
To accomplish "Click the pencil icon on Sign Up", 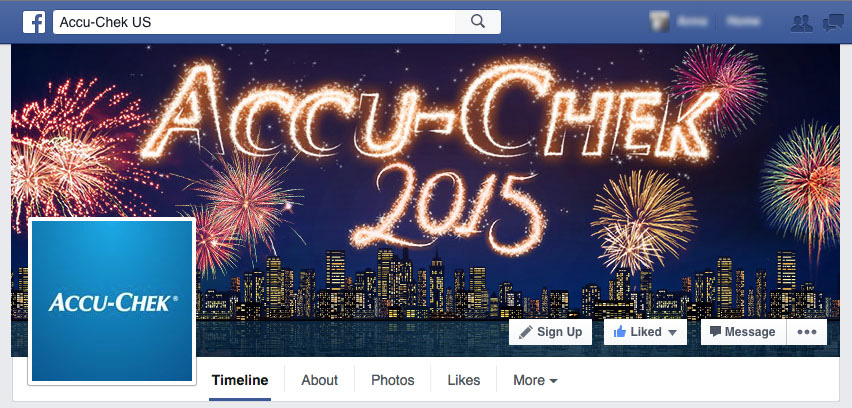I will pos(525,332).
